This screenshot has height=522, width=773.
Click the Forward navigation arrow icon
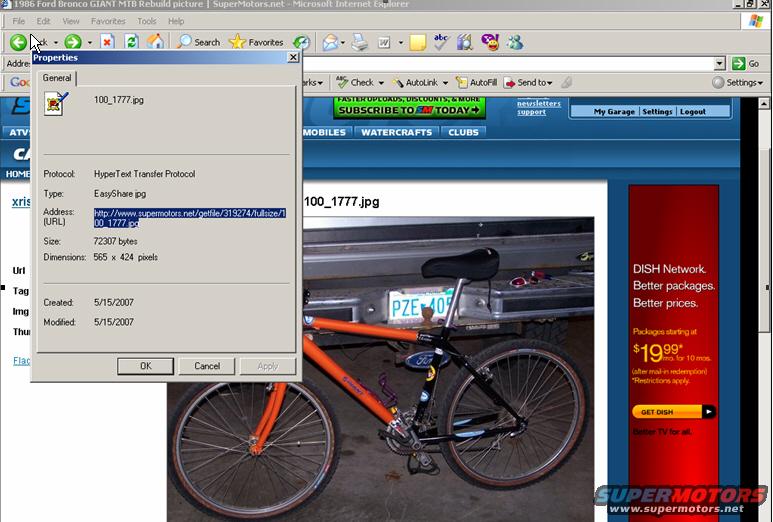[72, 42]
